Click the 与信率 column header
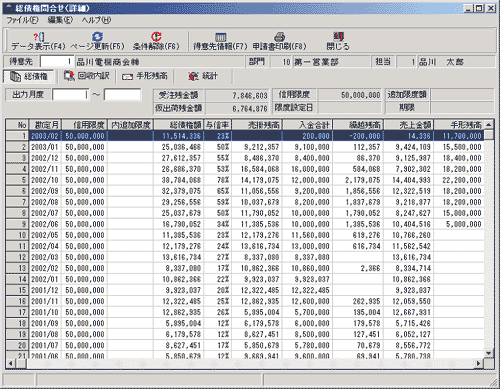Screen dimensions: 500x389 click(x=217, y=125)
